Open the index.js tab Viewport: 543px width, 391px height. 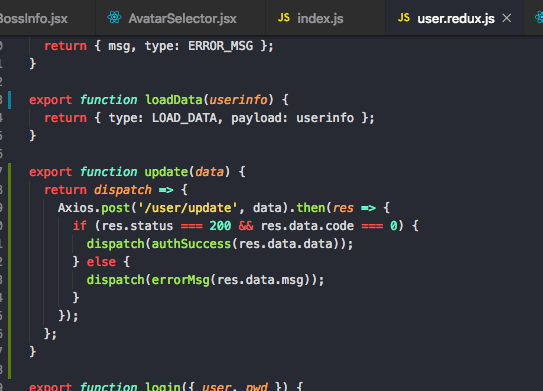[325, 18]
